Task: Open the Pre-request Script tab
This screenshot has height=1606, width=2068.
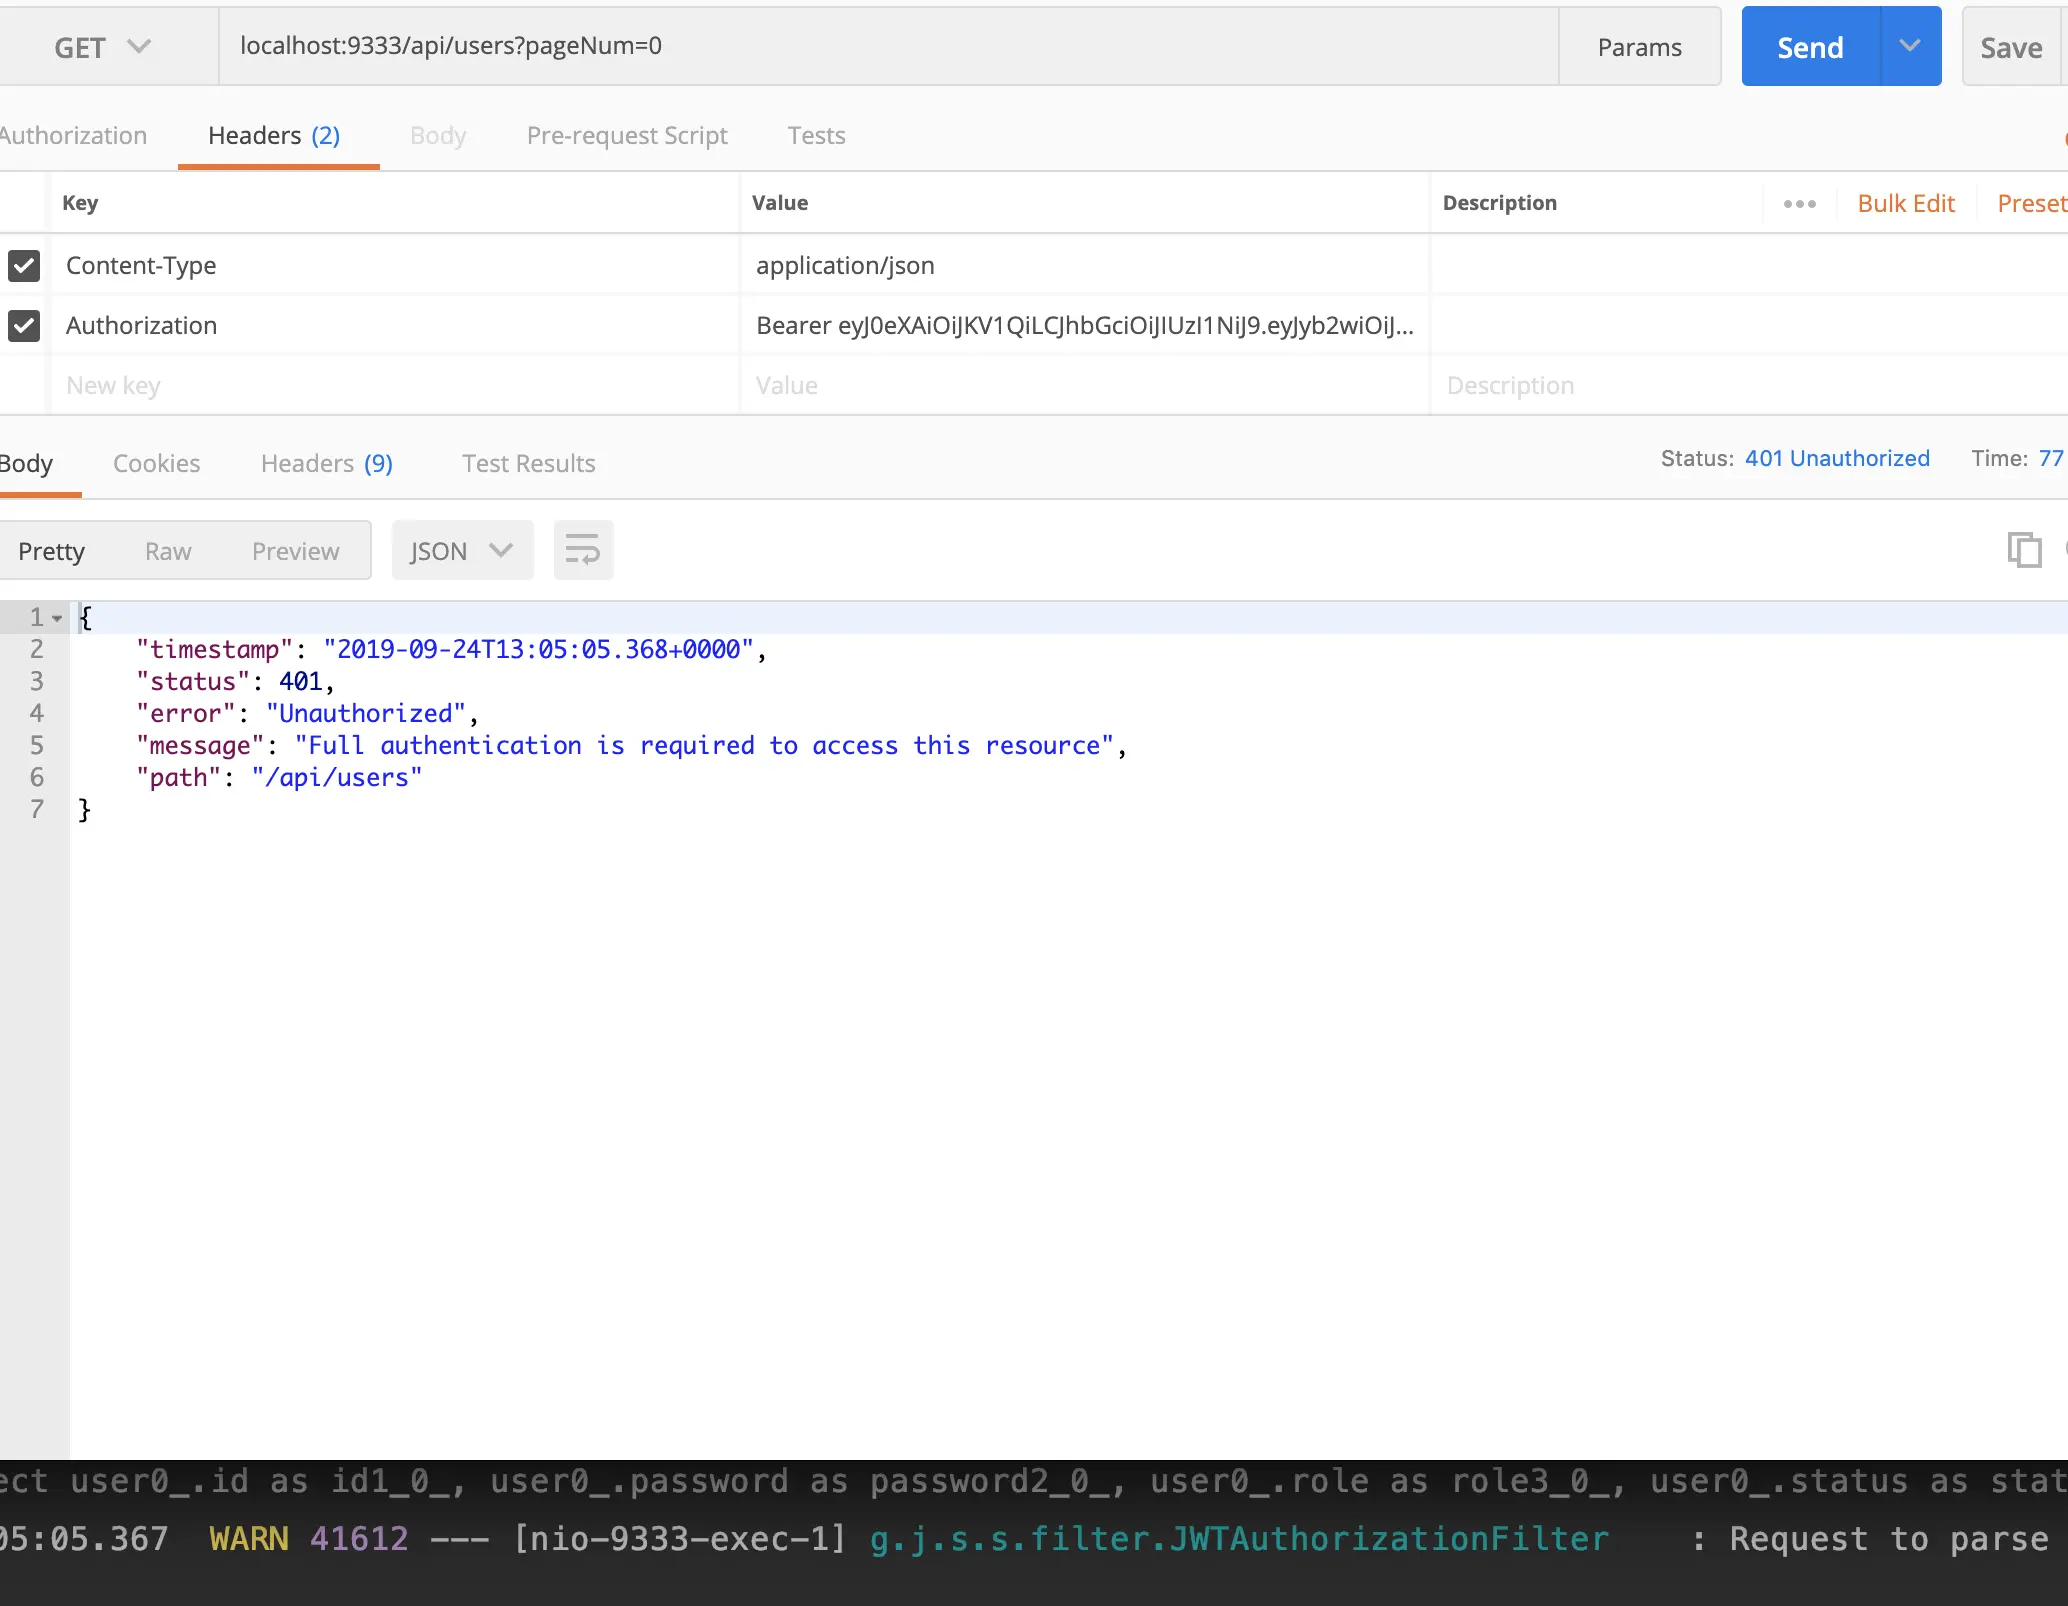Action: pos(627,135)
